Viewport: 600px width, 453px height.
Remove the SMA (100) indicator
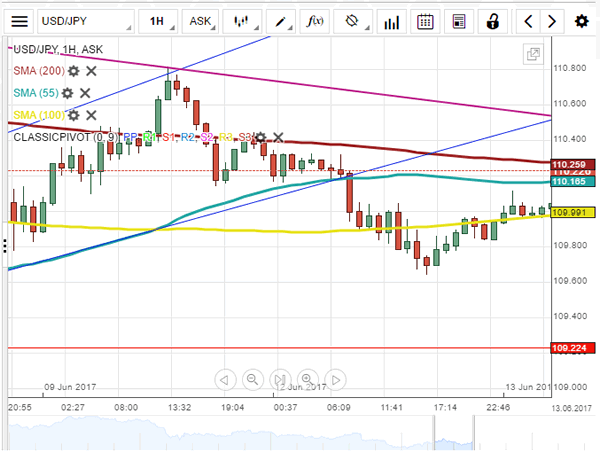(x=90, y=115)
